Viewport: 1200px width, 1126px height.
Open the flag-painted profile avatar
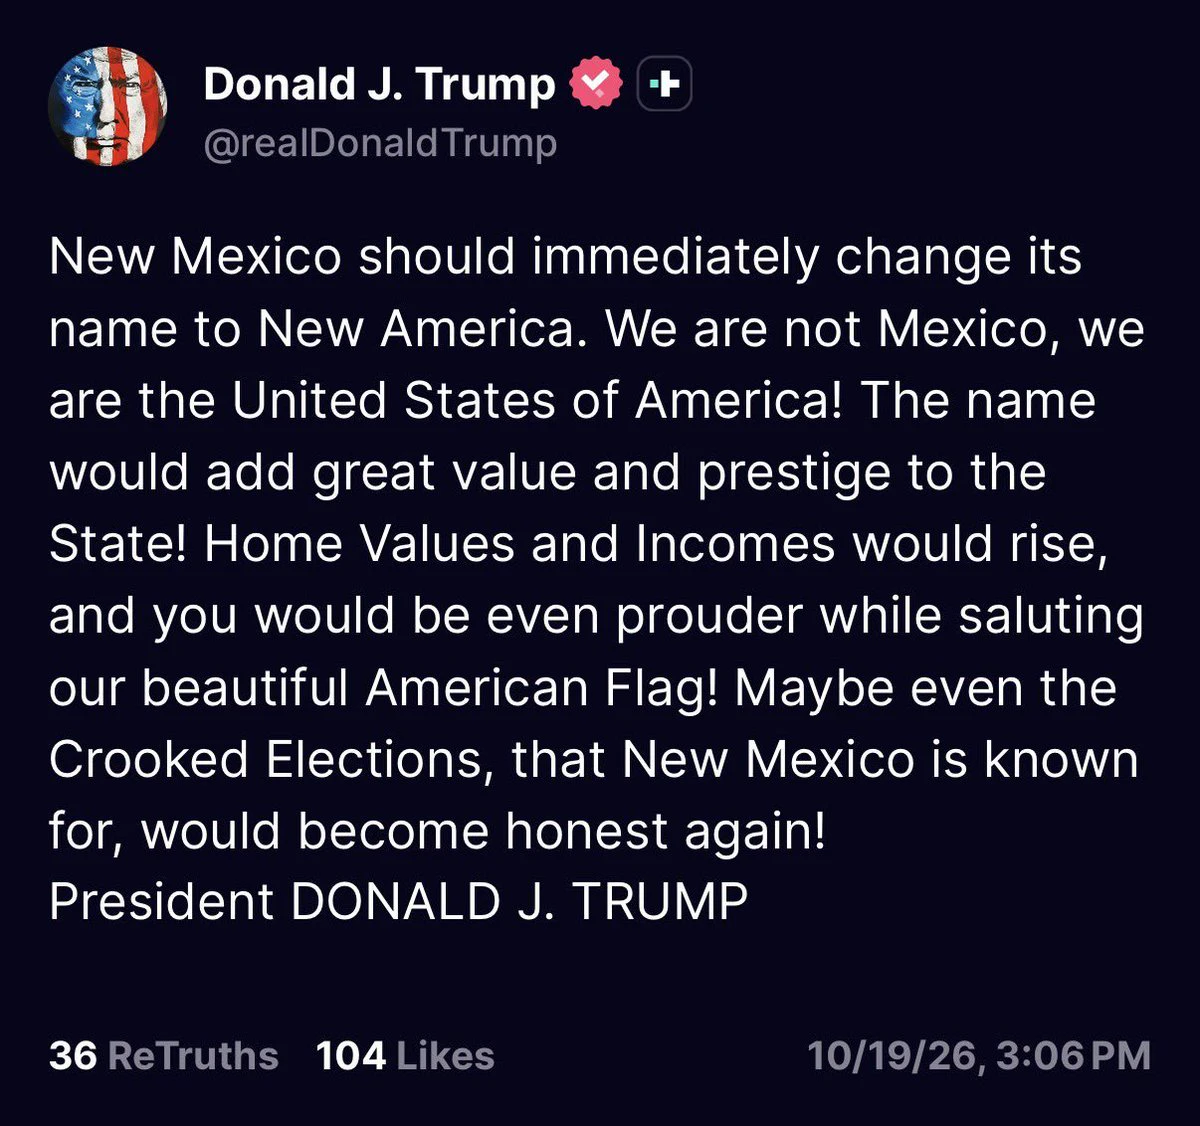tap(108, 106)
